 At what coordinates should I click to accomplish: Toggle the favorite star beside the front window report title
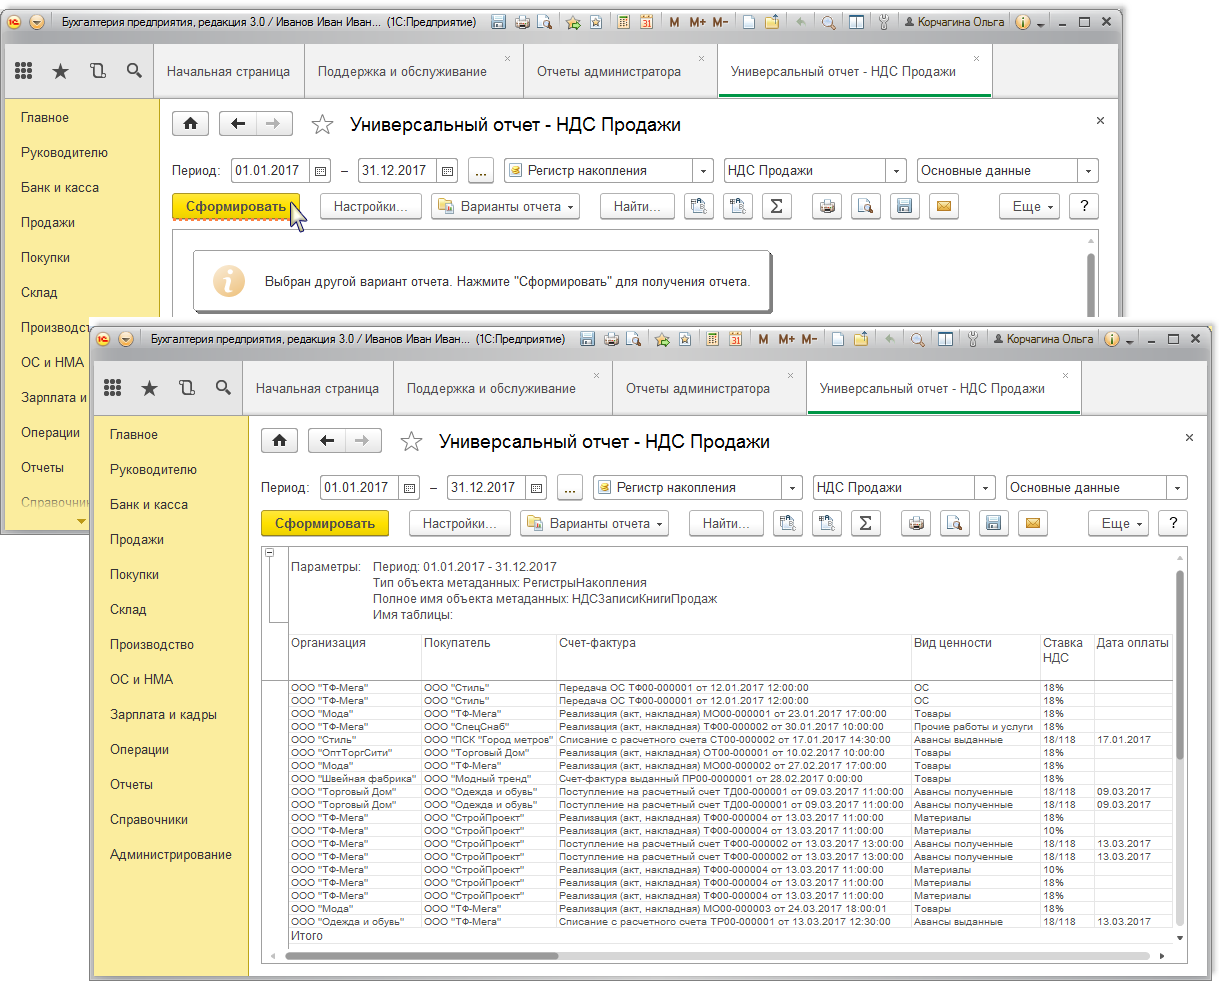pyautogui.click(x=411, y=442)
